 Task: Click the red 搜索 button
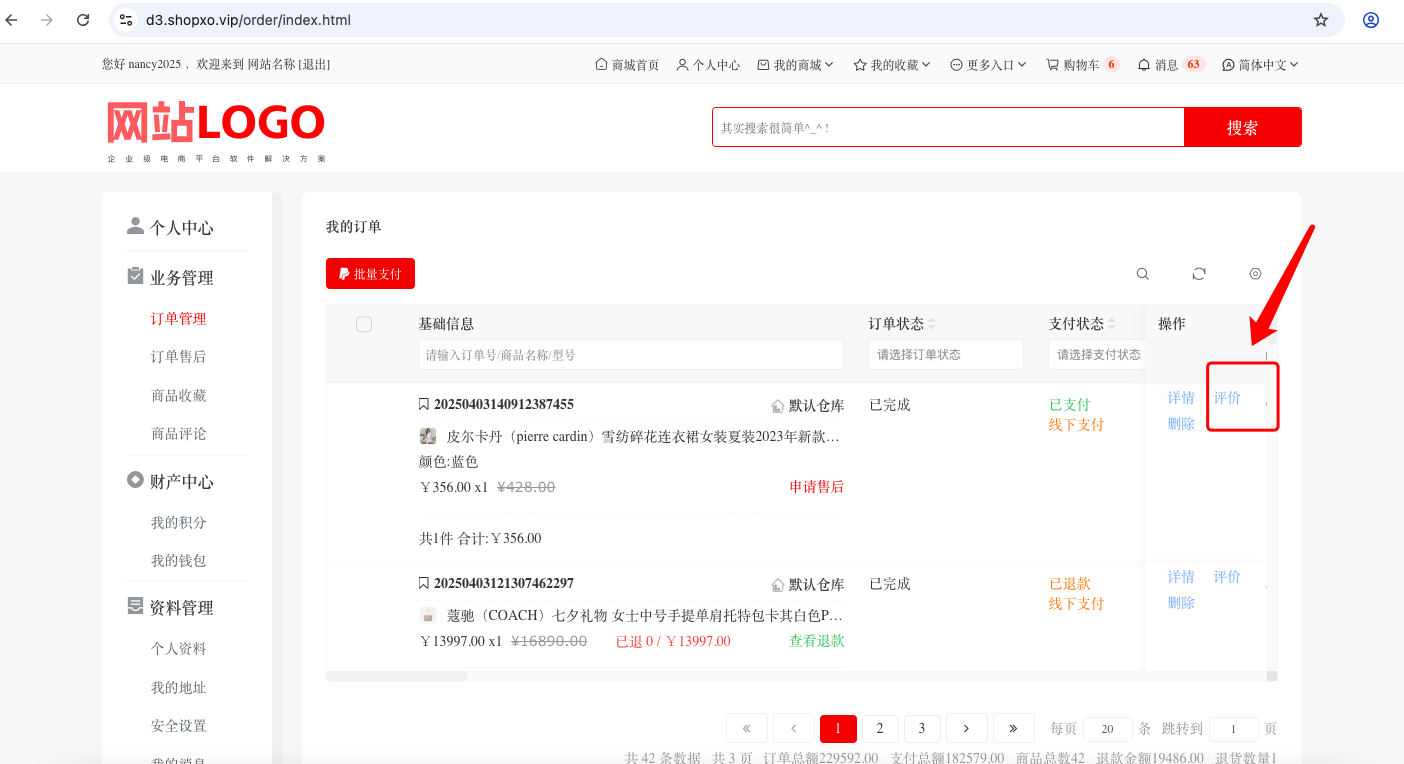(1243, 127)
